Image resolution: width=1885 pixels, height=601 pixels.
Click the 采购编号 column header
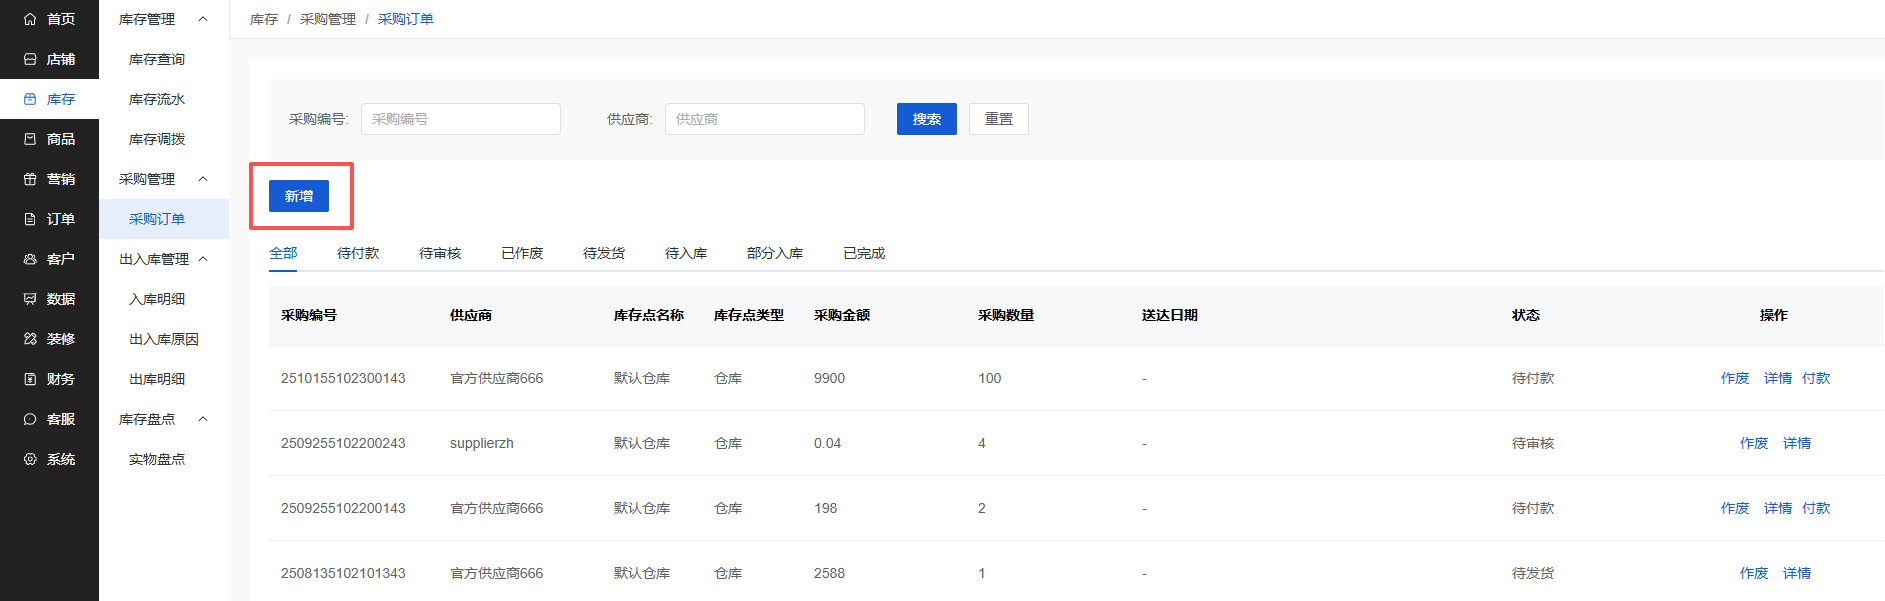pyautogui.click(x=309, y=315)
